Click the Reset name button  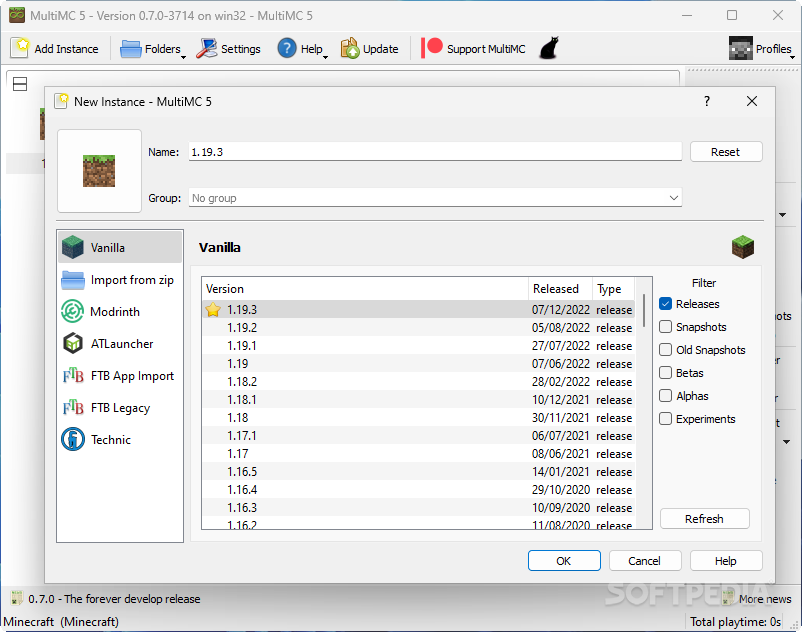pyautogui.click(x=726, y=152)
